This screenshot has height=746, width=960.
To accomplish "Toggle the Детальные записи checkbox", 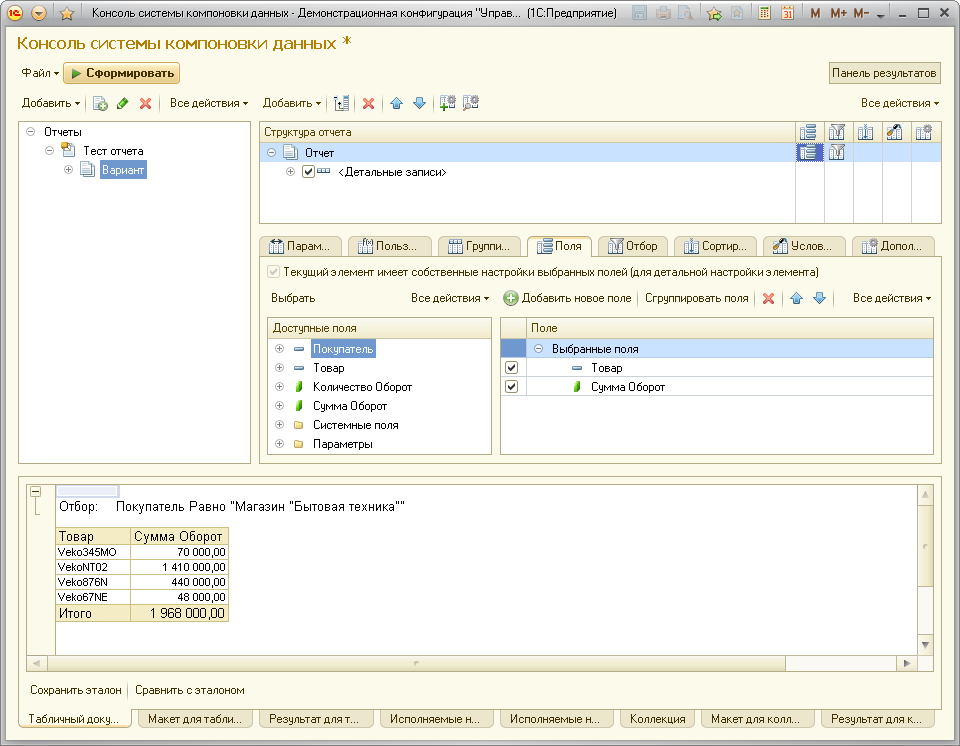I will tap(308, 172).
